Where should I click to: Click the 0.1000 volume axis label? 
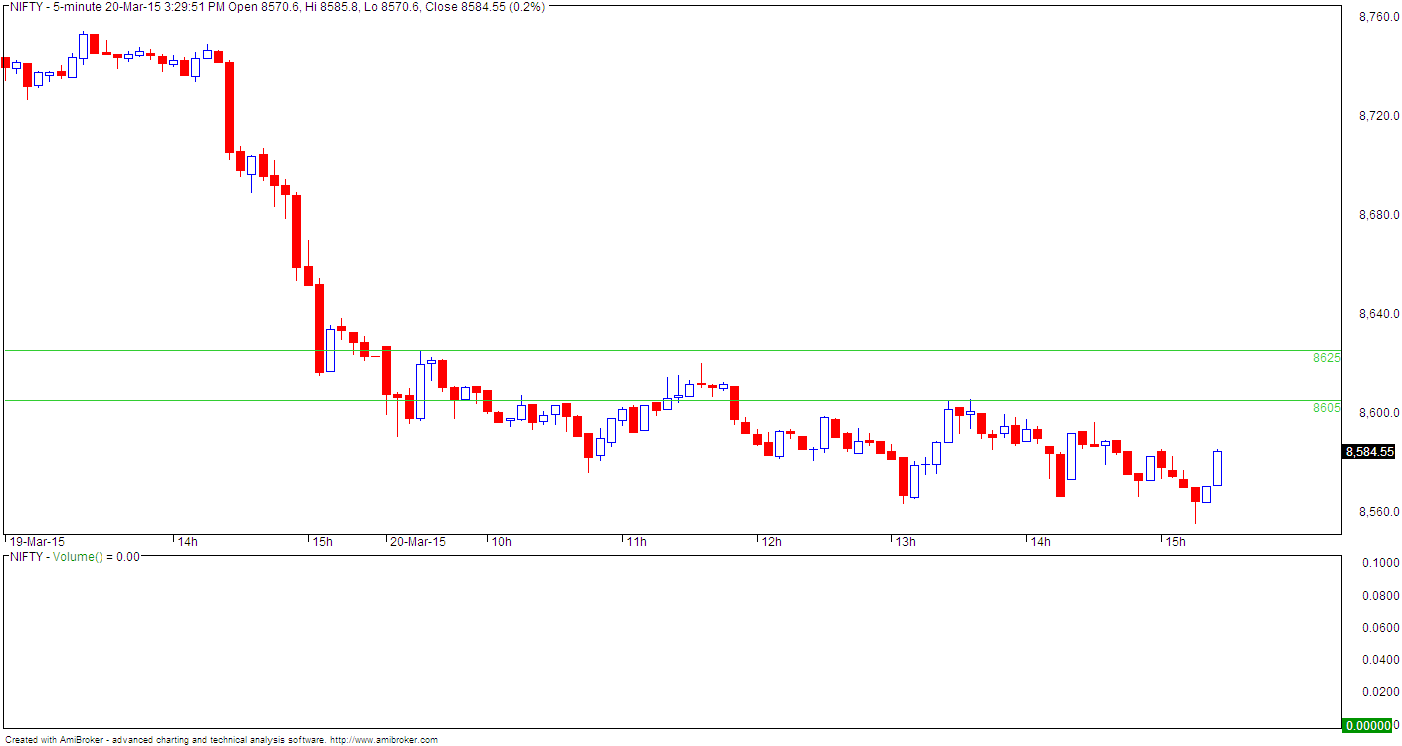(x=1382, y=563)
